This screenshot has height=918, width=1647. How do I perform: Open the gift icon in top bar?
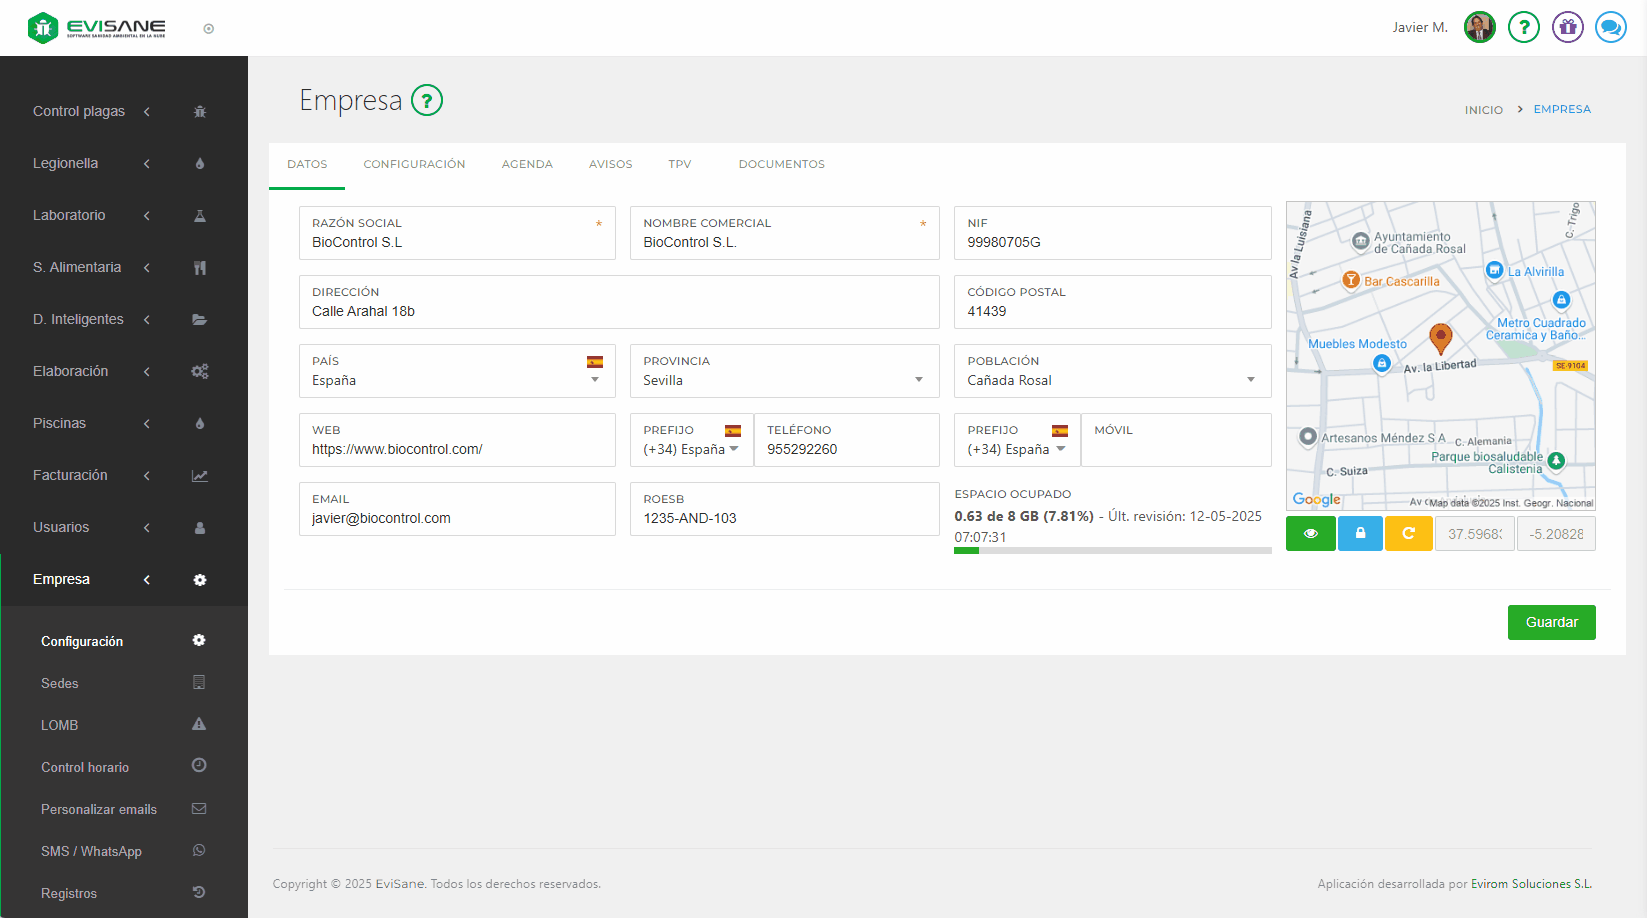1568,28
